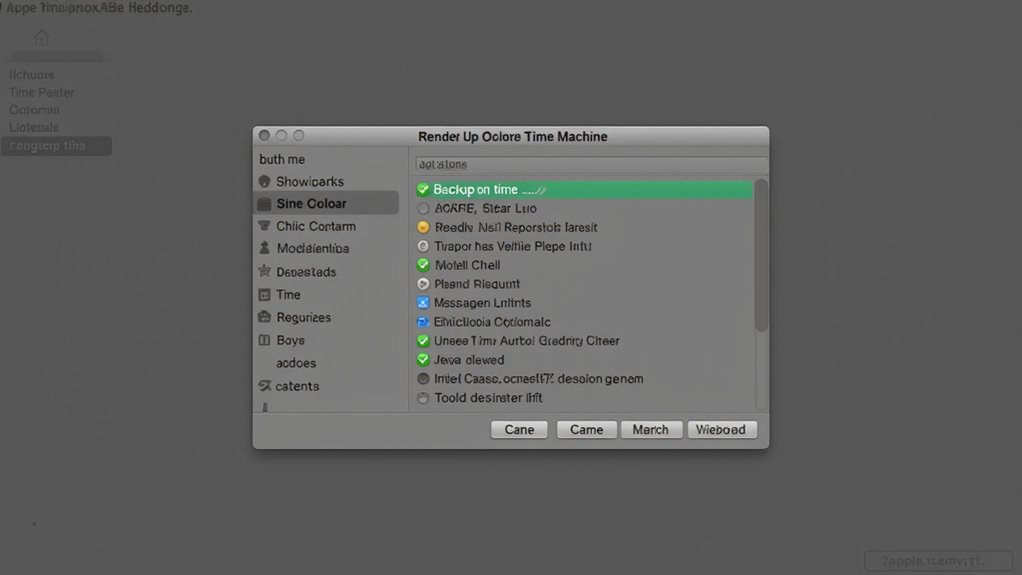Image resolution: width=1022 pixels, height=575 pixels.
Task: Select the Toold desinster radio button
Action: tap(423, 398)
